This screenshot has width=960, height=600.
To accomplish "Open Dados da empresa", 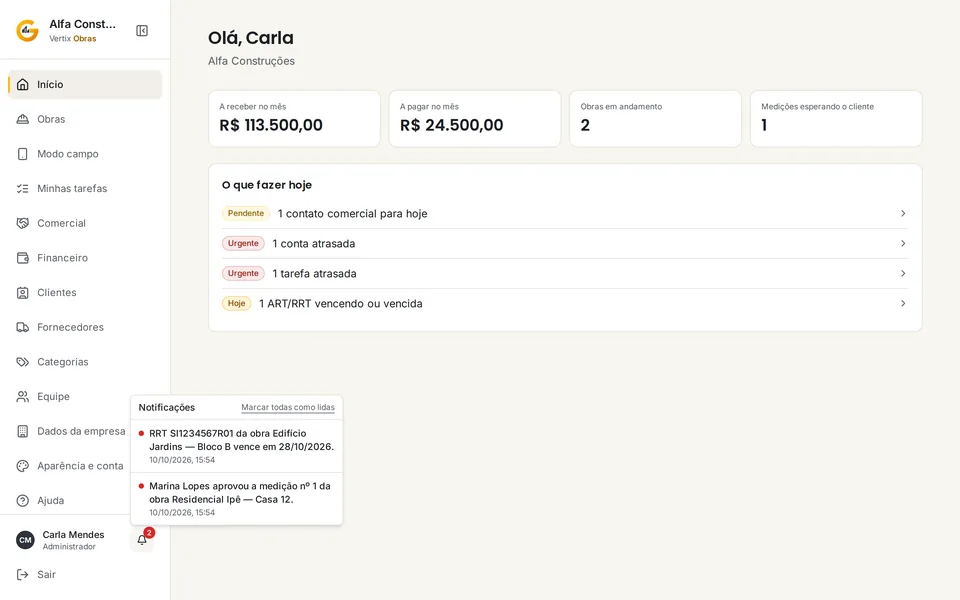I will pyautogui.click(x=69, y=432).
